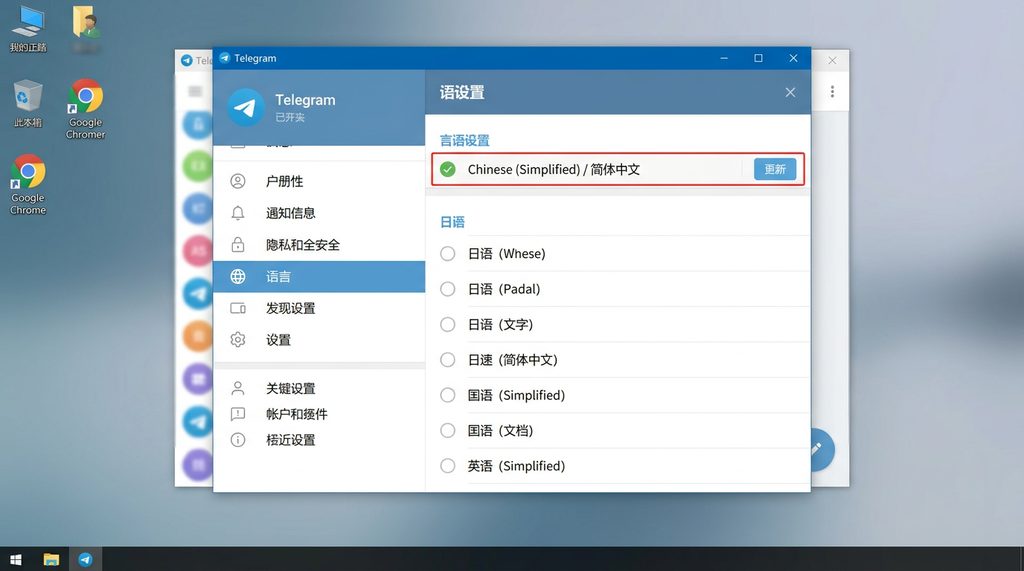This screenshot has width=1024, height=571.
Task: Open the Windows Start menu
Action: (x=16, y=559)
